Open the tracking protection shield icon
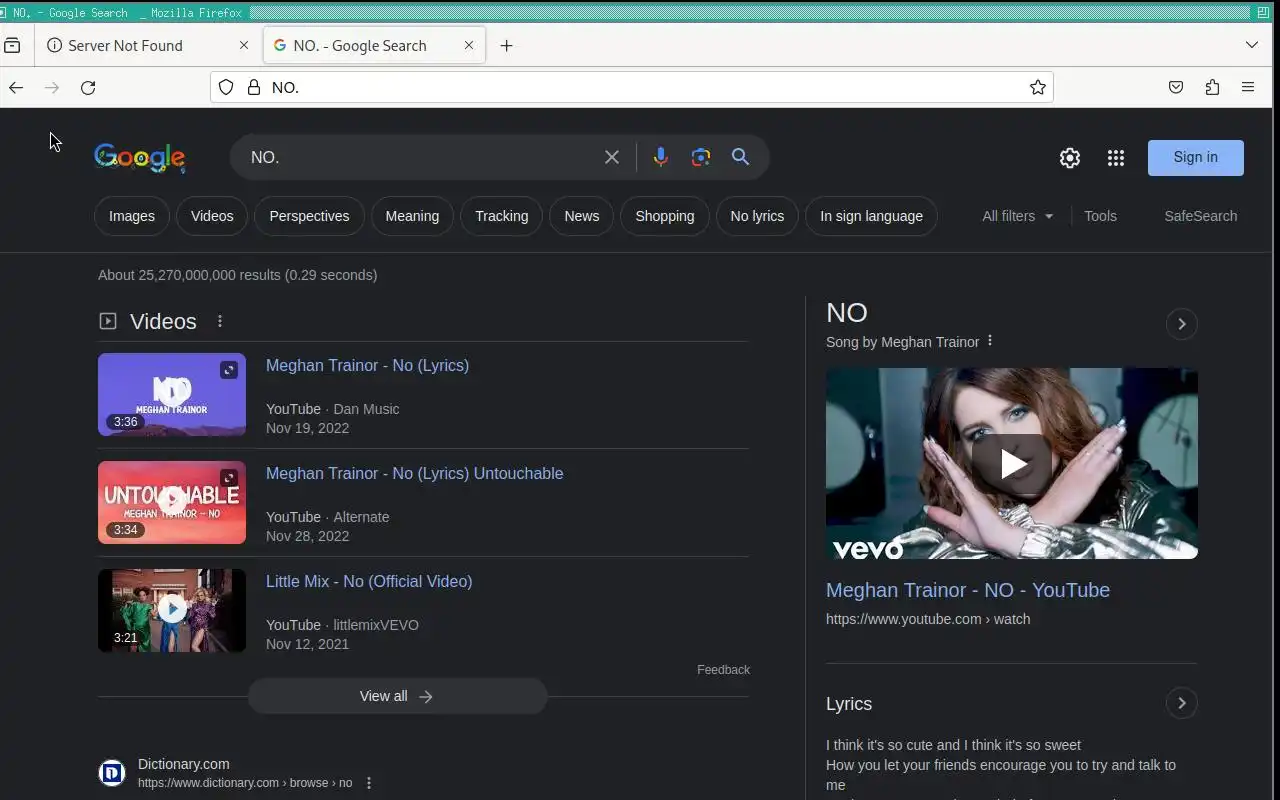This screenshot has width=1280, height=800. (x=226, y=88)
